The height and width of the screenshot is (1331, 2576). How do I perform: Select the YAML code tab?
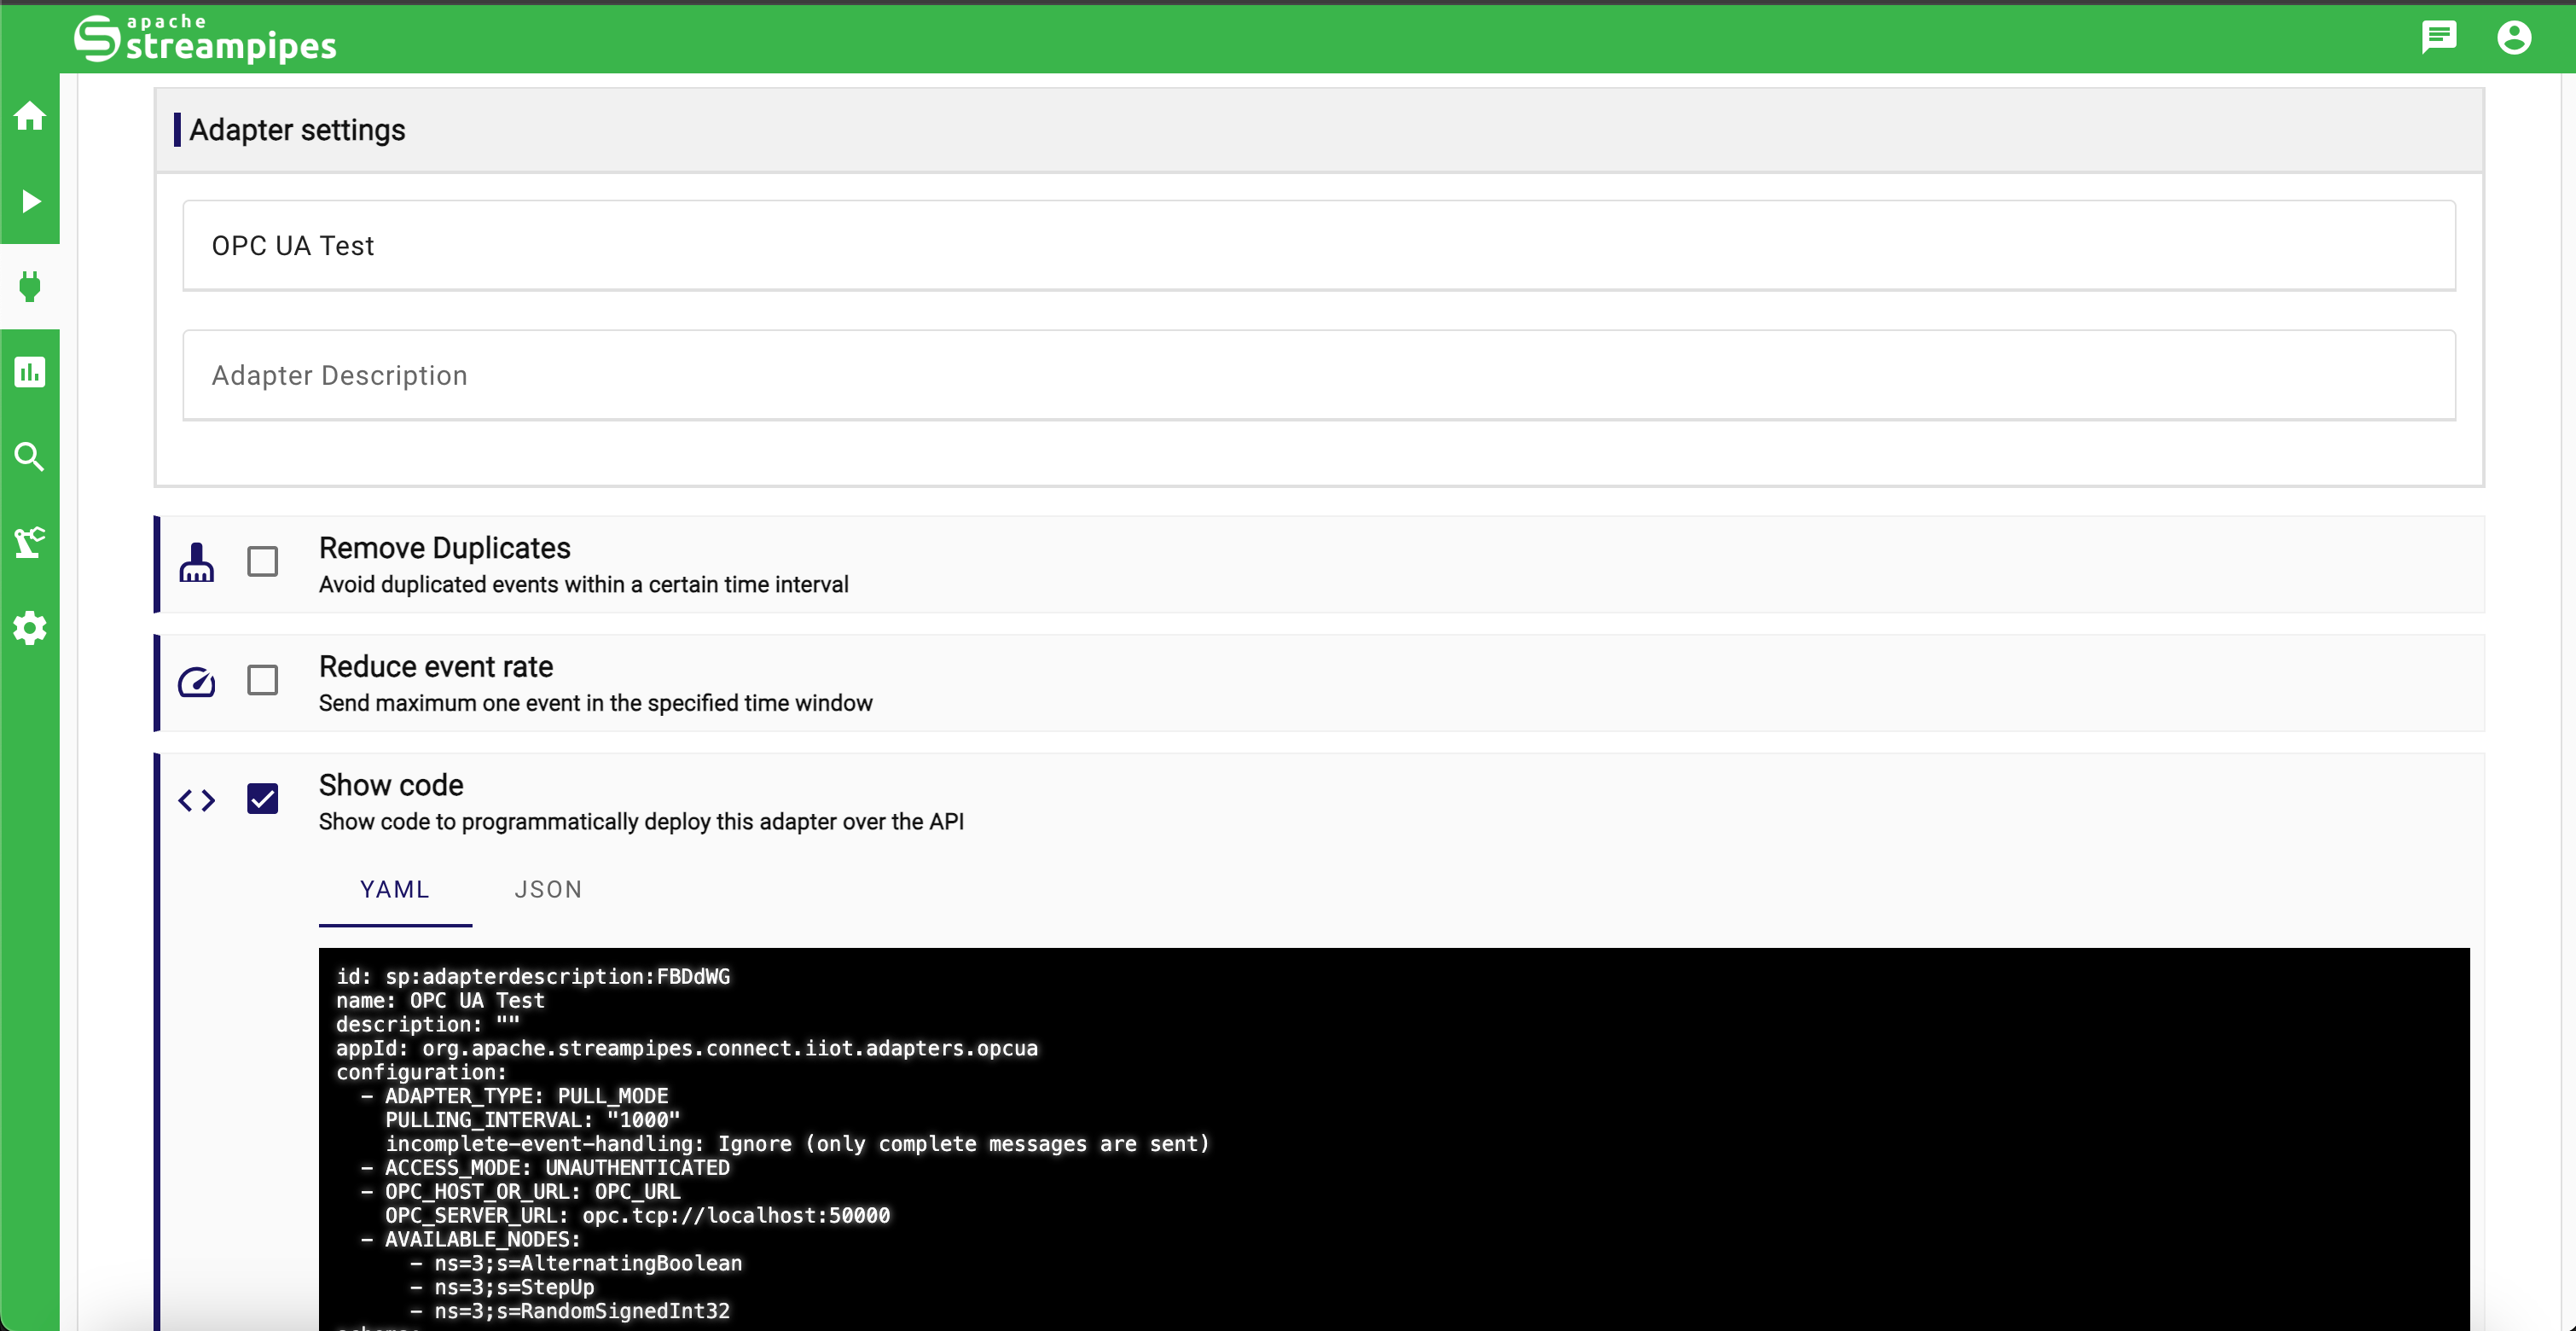tap(394, 889)
